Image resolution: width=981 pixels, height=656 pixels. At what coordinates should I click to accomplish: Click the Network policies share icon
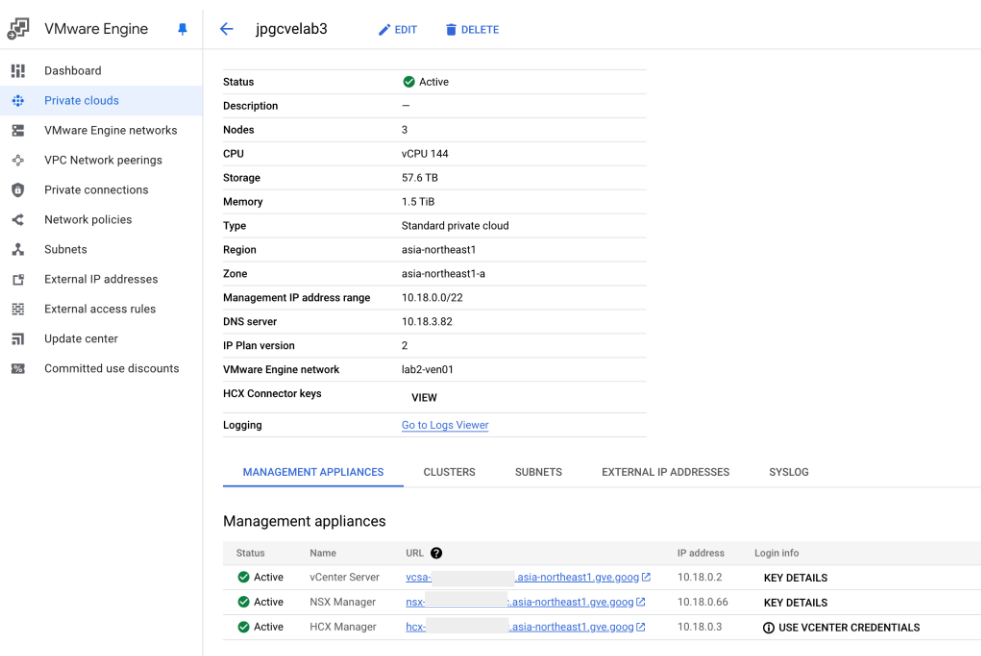point(18,220)
